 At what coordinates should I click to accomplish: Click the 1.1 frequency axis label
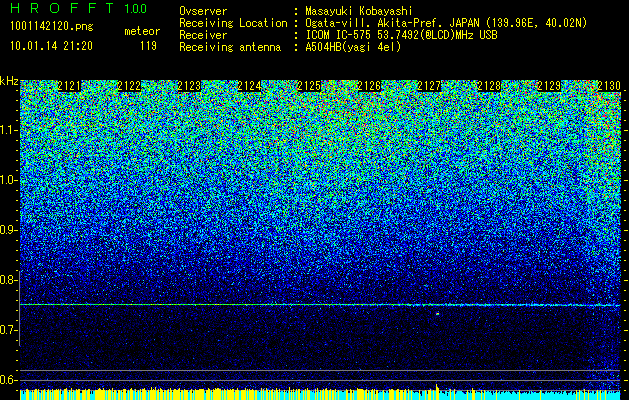(7, 130)
